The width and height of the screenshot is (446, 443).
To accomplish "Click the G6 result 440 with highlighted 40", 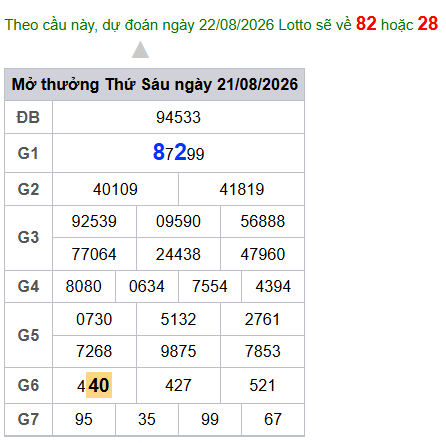I will 94,385.
